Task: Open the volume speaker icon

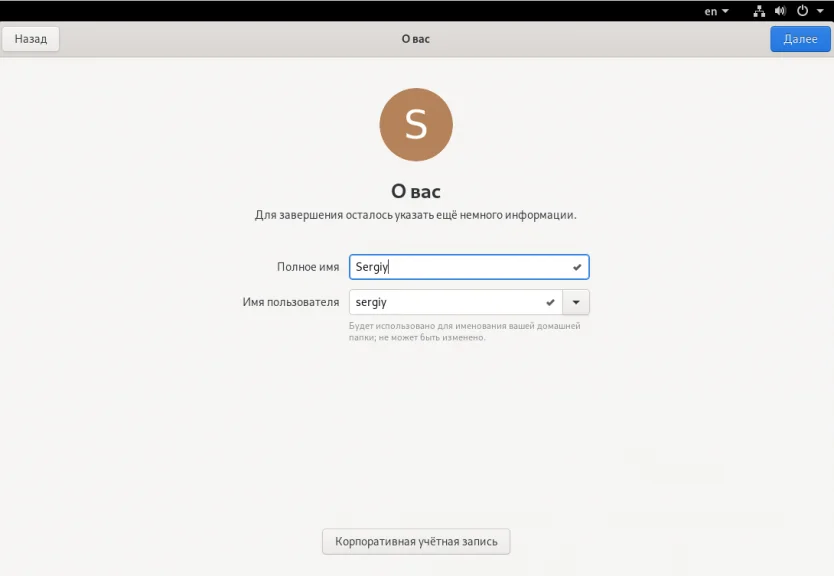Action: tap(780, 11)
